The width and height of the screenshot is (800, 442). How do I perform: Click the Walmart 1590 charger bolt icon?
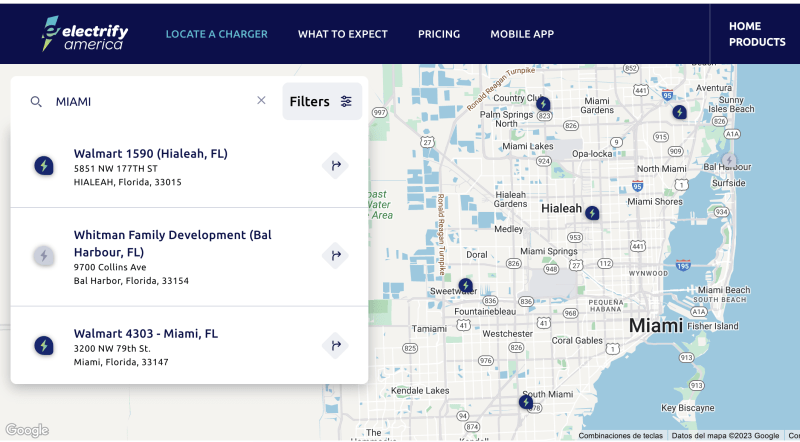[44, 165]
